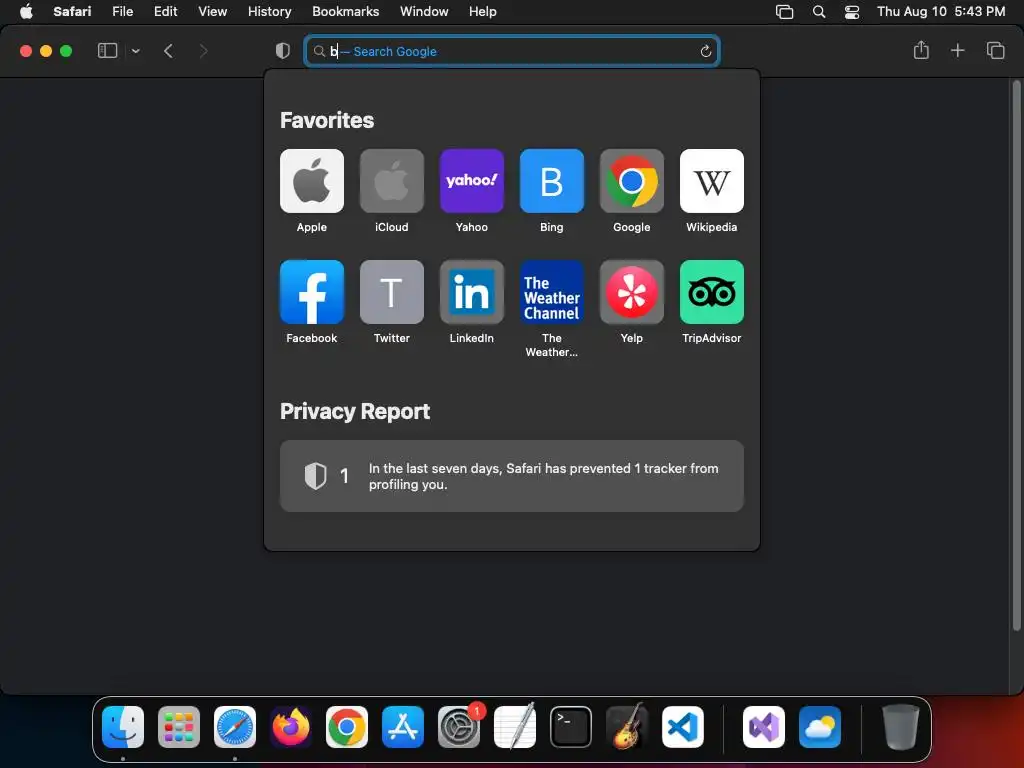Screen dimensions: 1024x768
Task: Open System Settings from the Dock
Action: click(x=458, y=727)
